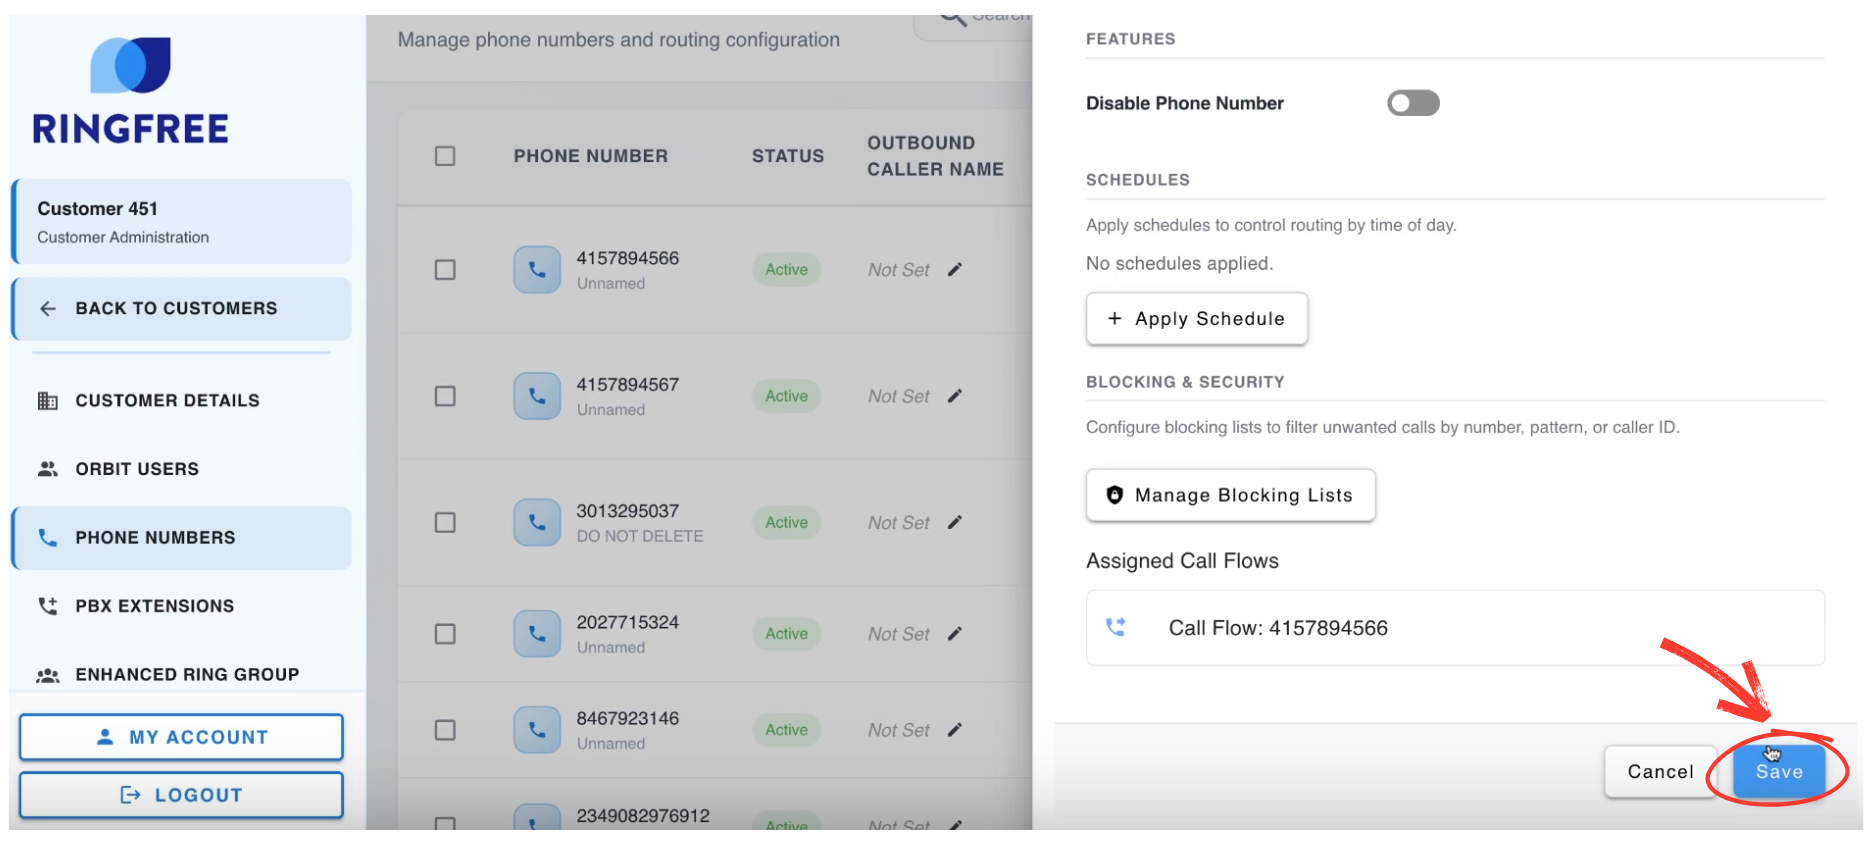1875x846 pixels.
Task: Open Customer Details in sidebar
Action: pos(167,401)
